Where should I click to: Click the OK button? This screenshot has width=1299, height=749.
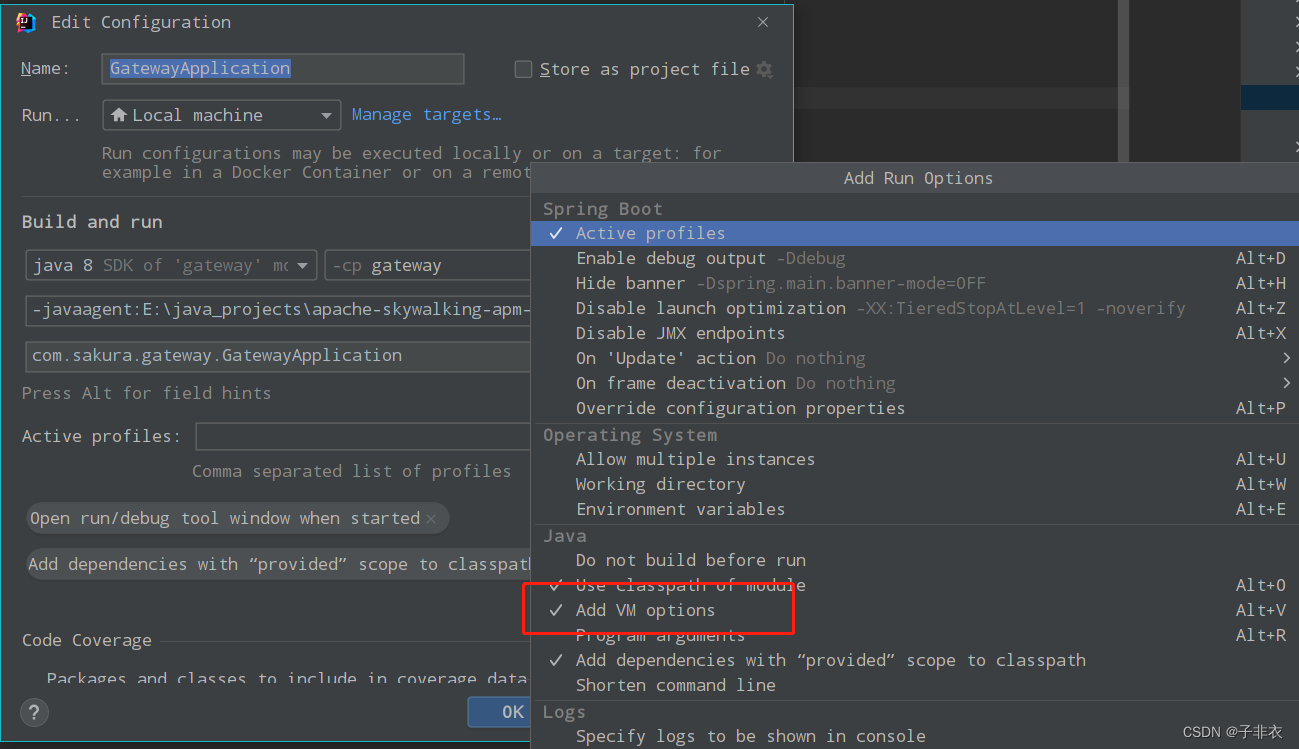click(x=500, y=712)
